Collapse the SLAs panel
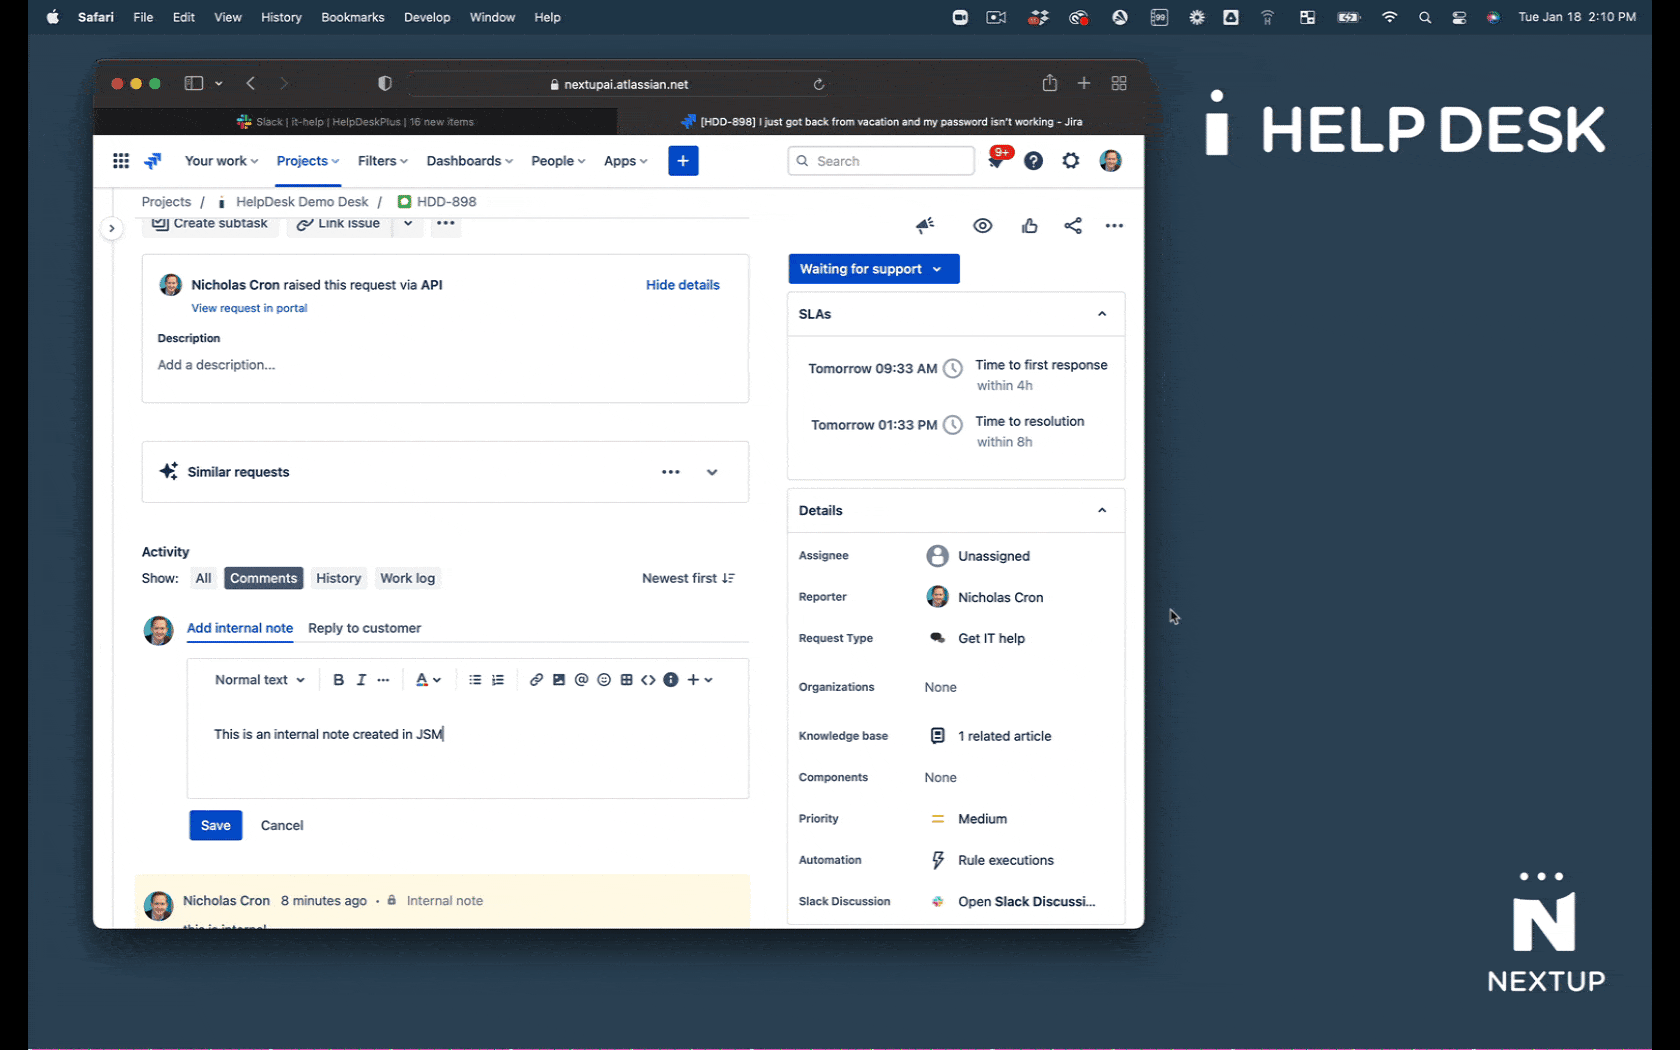1680x1050 pixels. [1102, 314]
